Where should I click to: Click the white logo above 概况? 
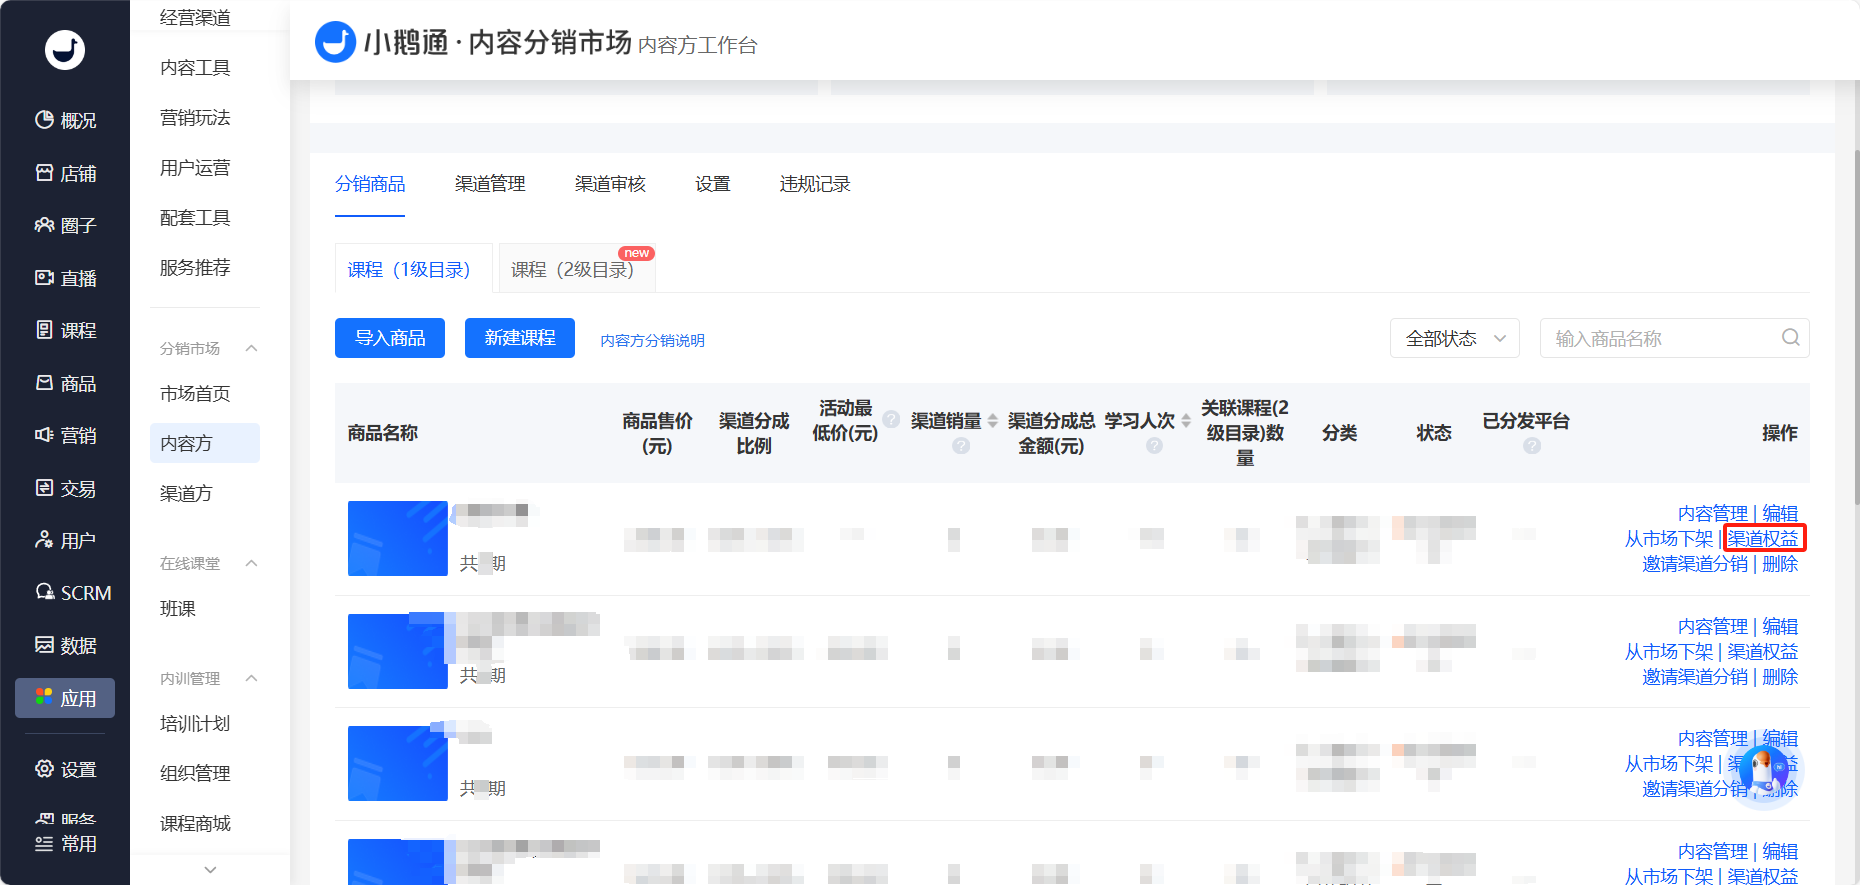coord(65,49)
